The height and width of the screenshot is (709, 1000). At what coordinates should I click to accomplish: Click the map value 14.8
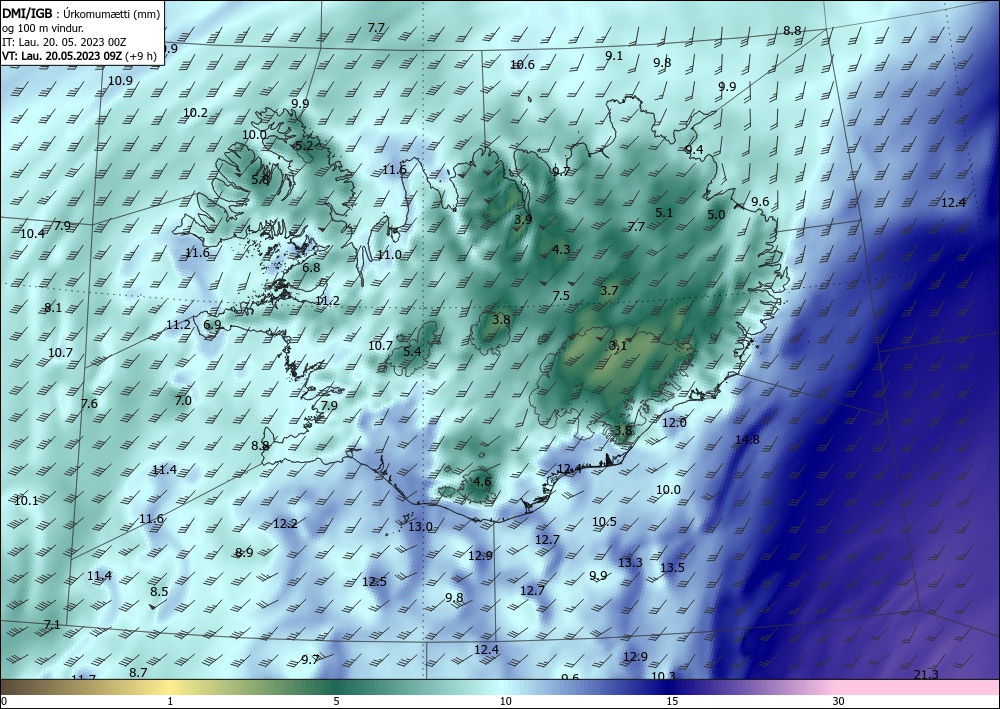click(x=747, y=439)
